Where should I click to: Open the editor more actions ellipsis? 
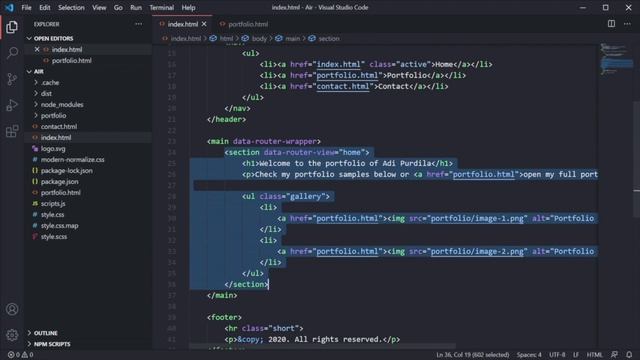pyautogui.click(x=627, y=24)
